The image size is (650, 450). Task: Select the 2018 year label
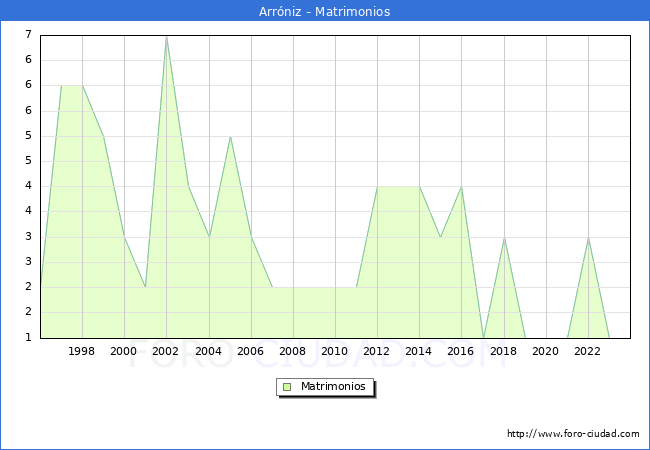point(503,351)
